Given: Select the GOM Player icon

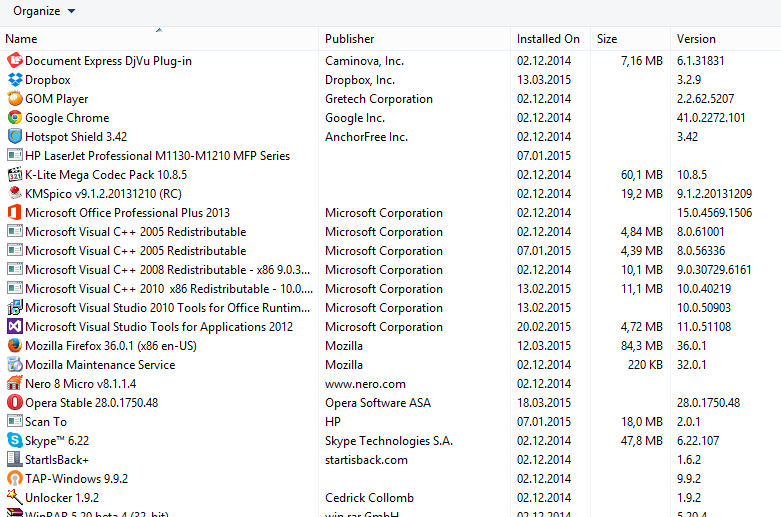Looking at the screenshot, I should (15, 99).
